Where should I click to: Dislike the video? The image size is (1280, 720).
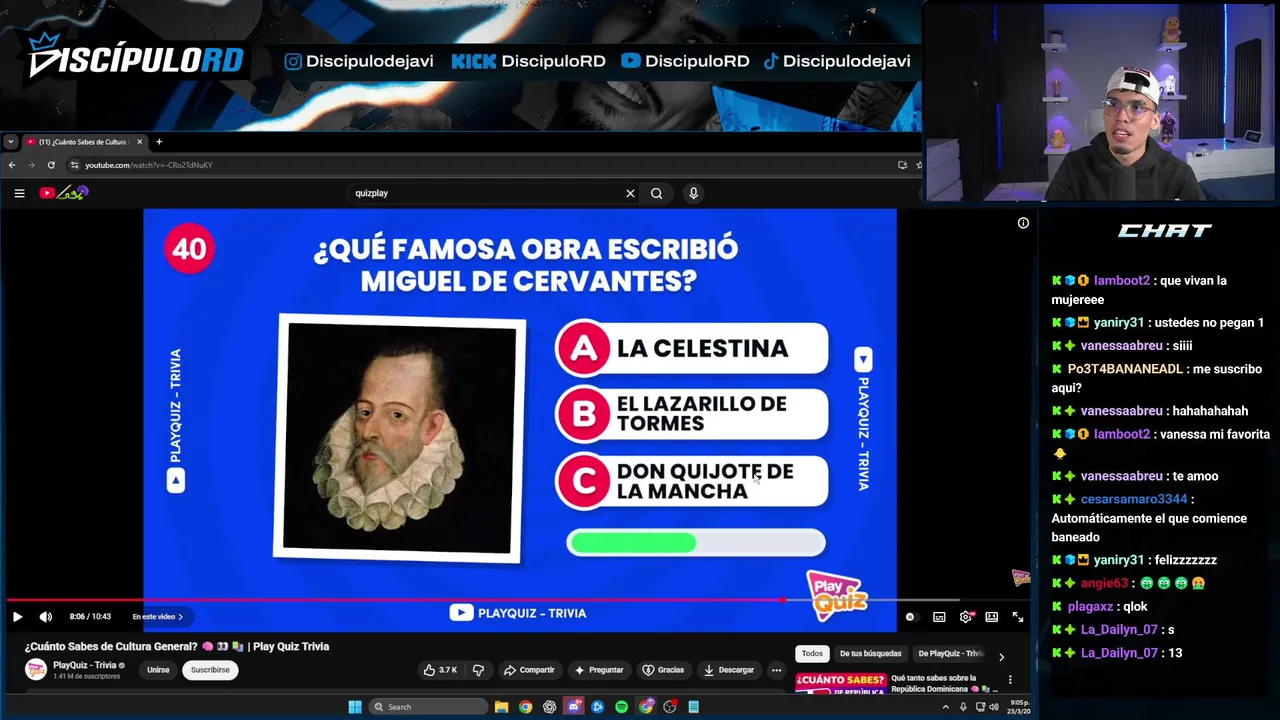coord(478,670)
